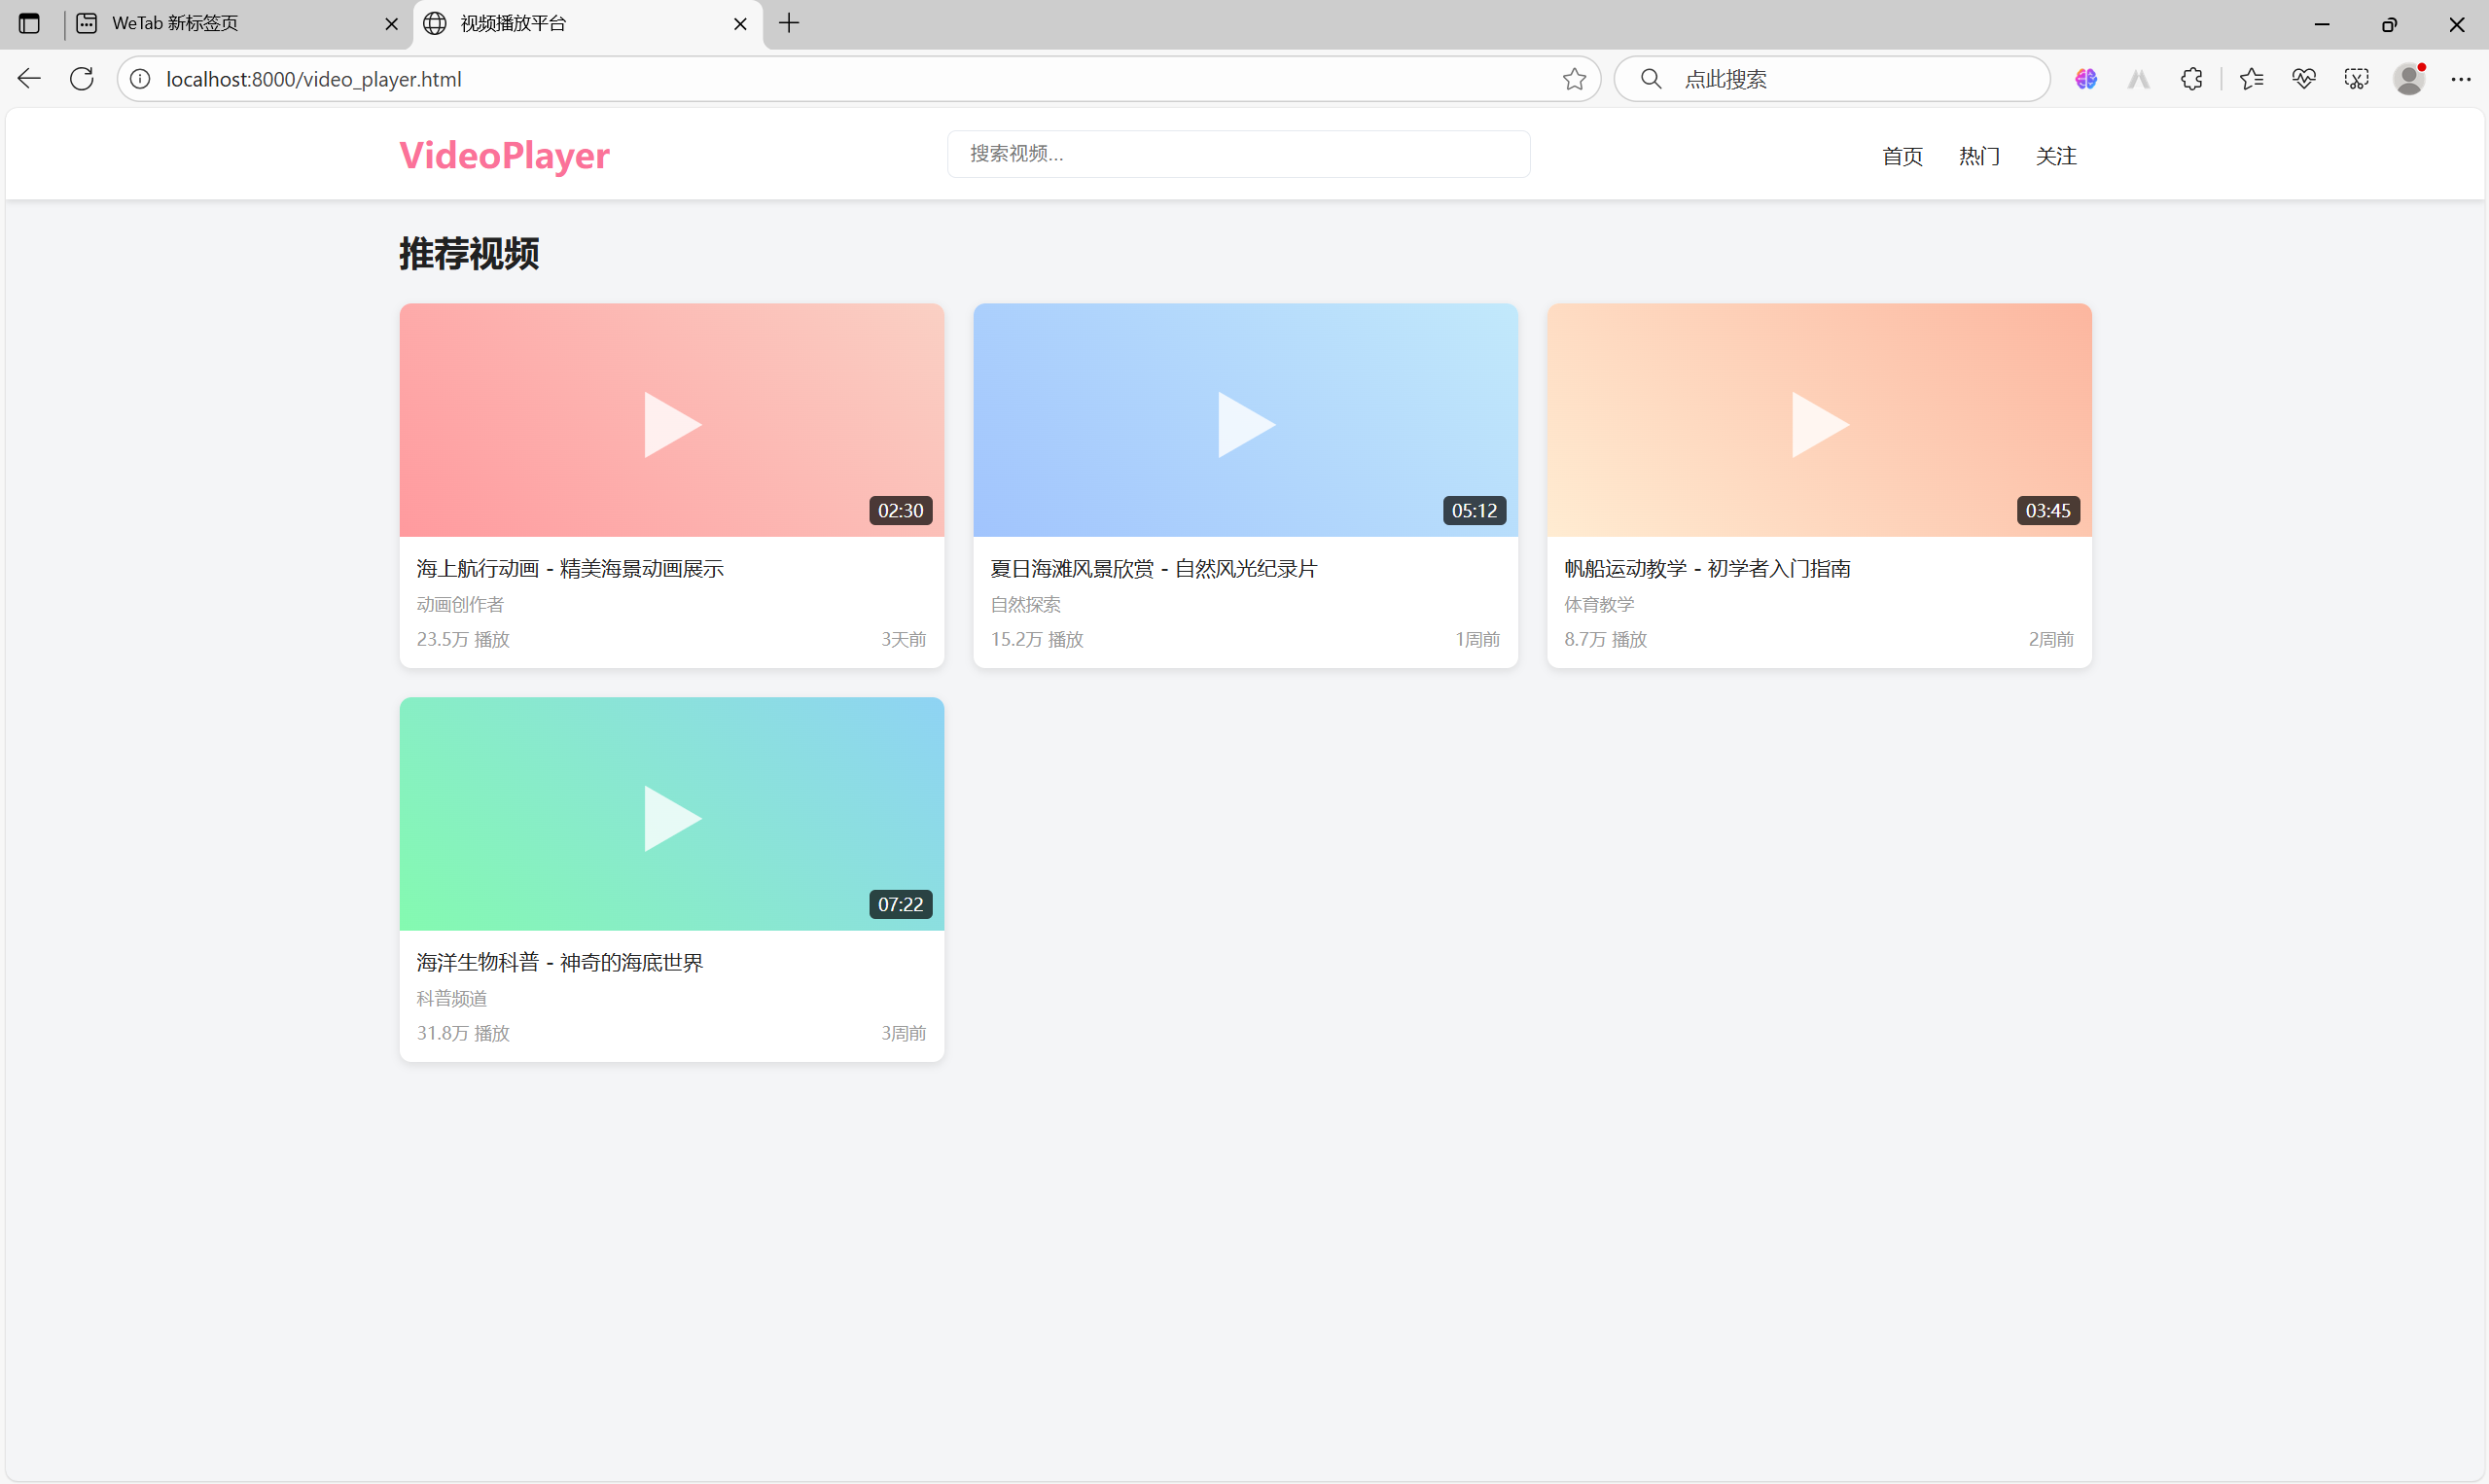The height and width of the screenshot is (1484, 2489).
Task: Open the Extensions puzzle icon
Action: tap(2191, 79)
